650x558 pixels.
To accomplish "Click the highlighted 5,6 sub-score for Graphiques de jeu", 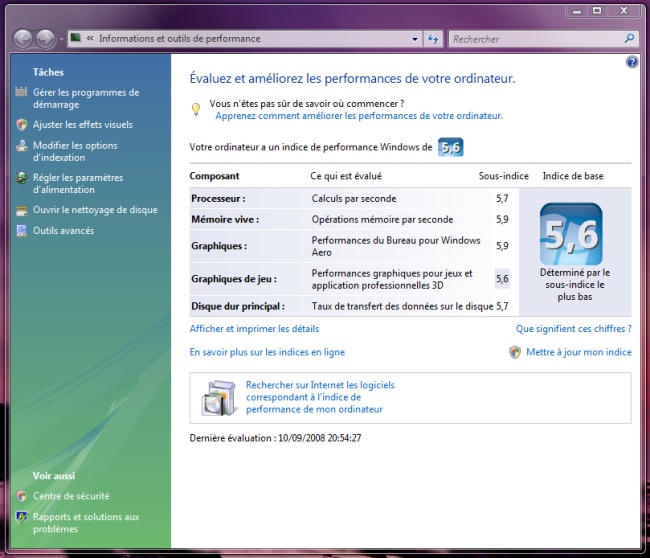I will 502,279.
